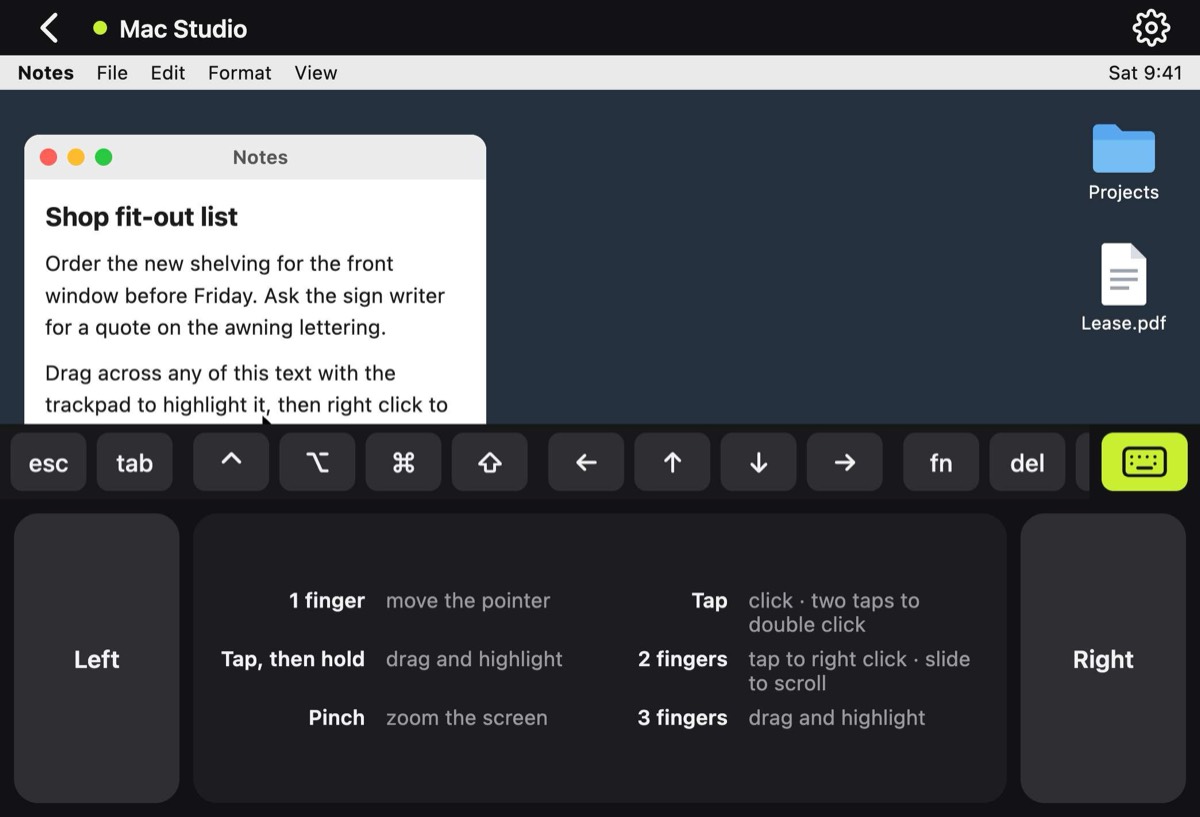Tap the option modifier key
The image size is (1200, 817).
pyautogui.click(x=317, y=462)
